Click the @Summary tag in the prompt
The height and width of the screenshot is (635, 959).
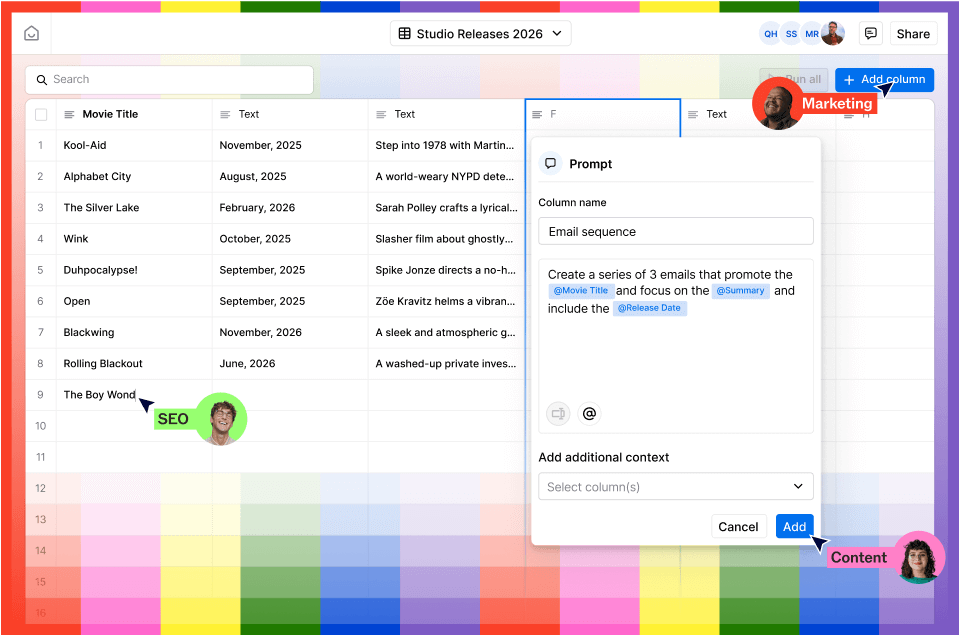coord(741,291)
